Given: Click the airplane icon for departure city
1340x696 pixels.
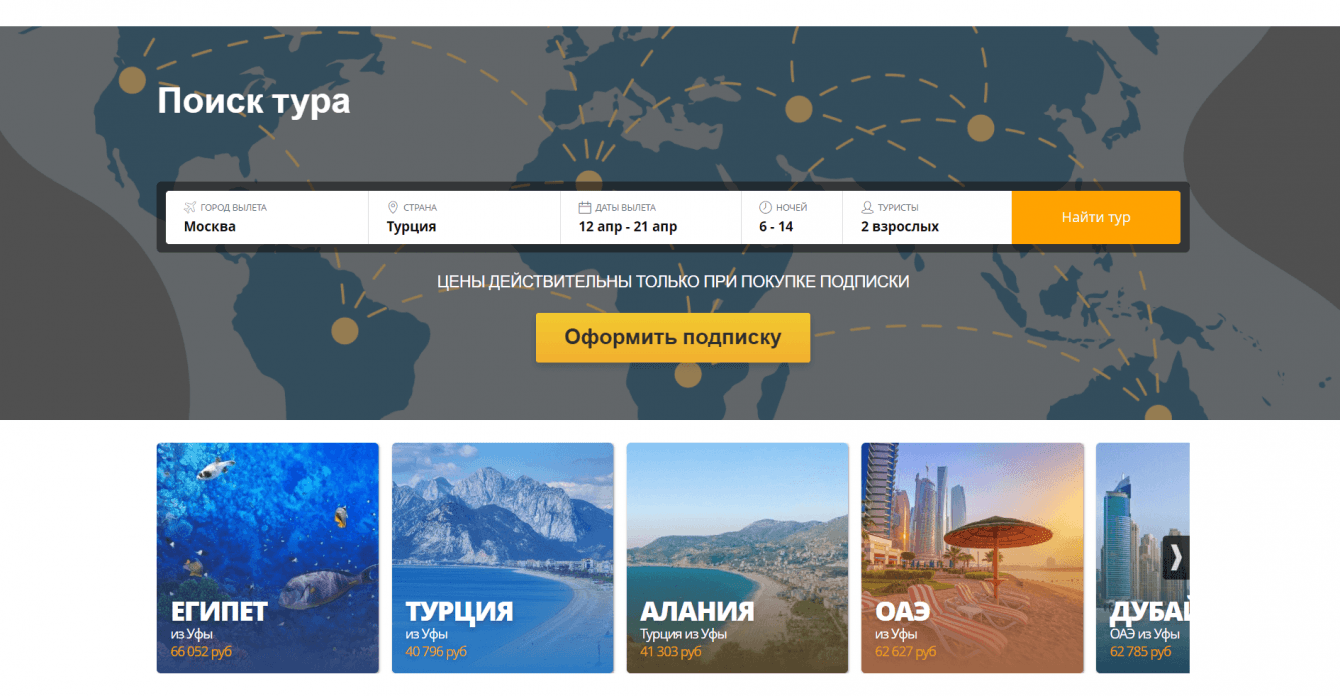Looking at the screenshot, I should (190, 207).
